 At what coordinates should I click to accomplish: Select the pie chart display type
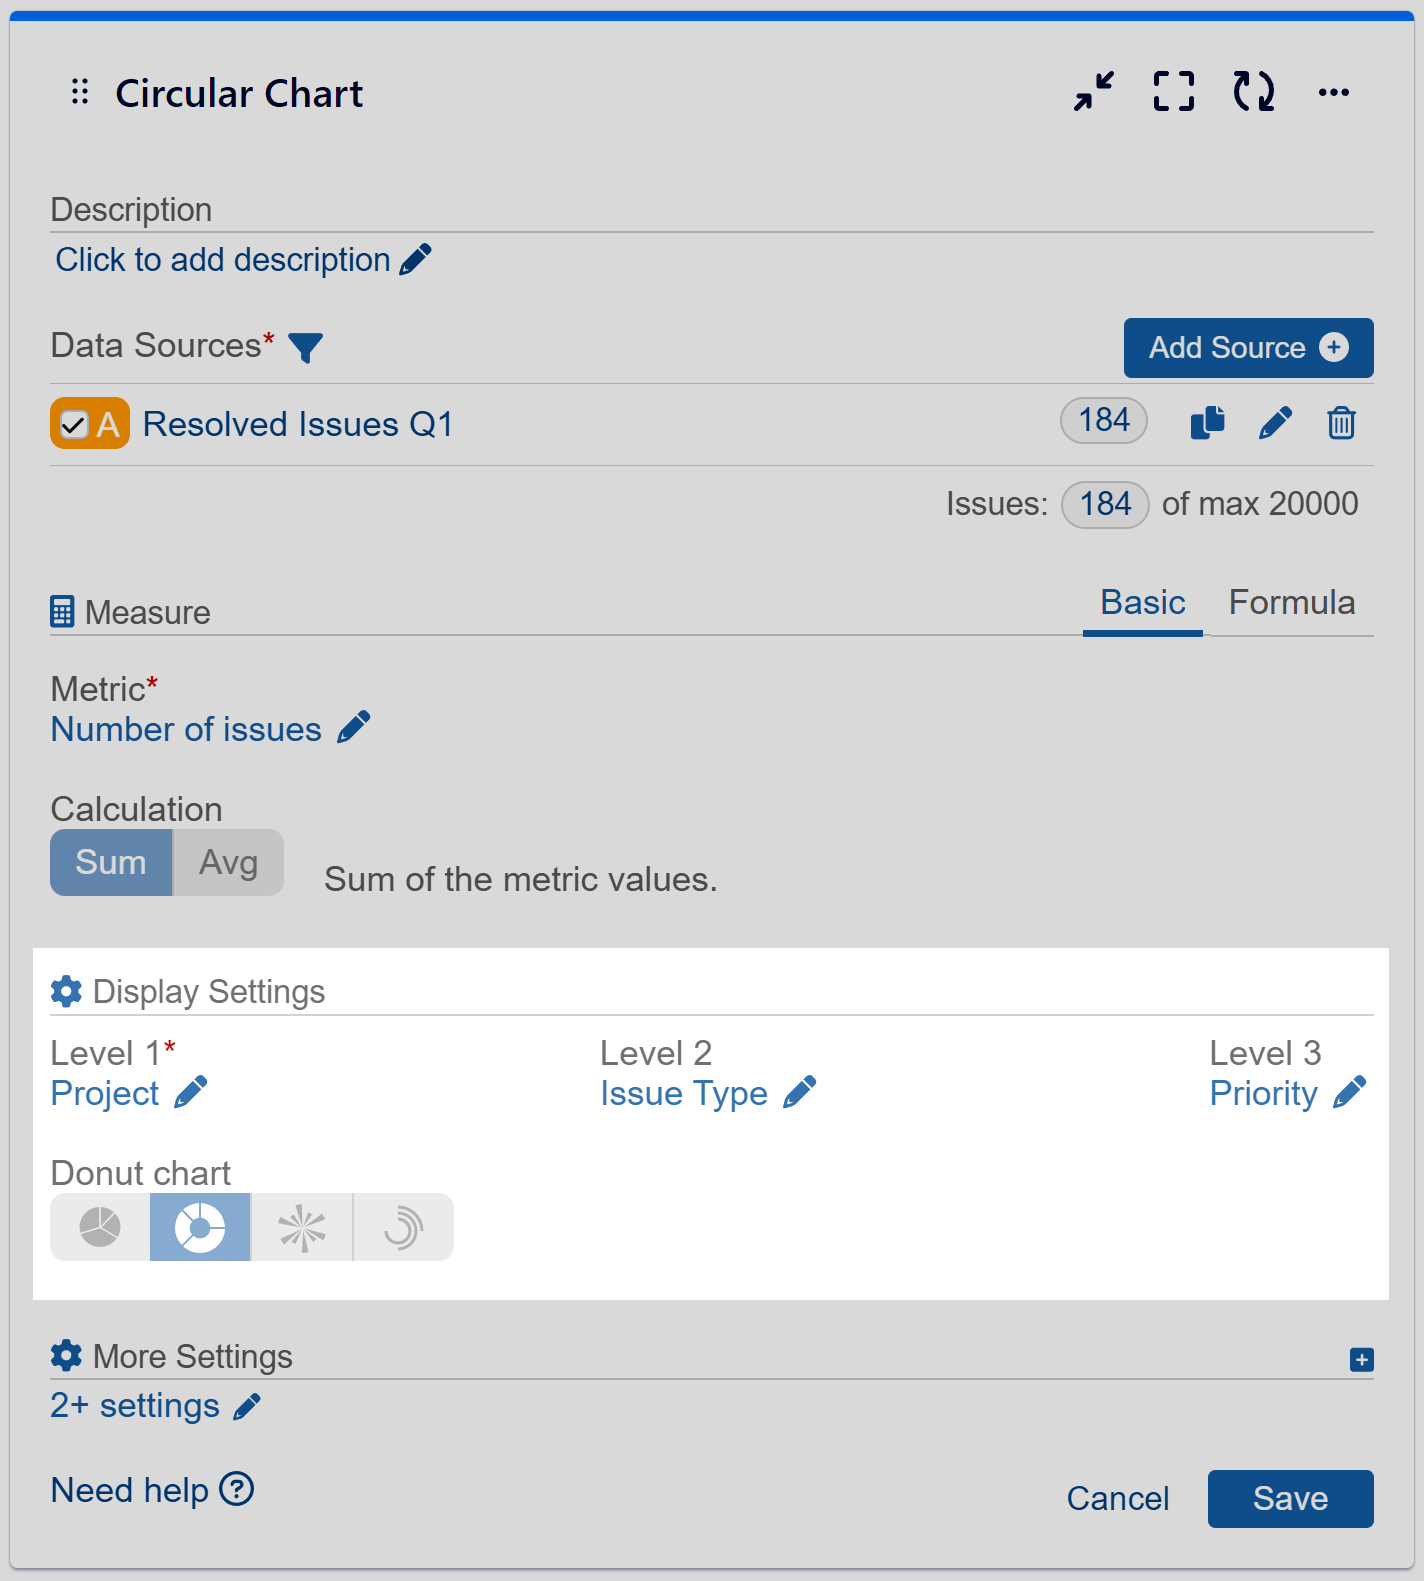coord(99,1227)
